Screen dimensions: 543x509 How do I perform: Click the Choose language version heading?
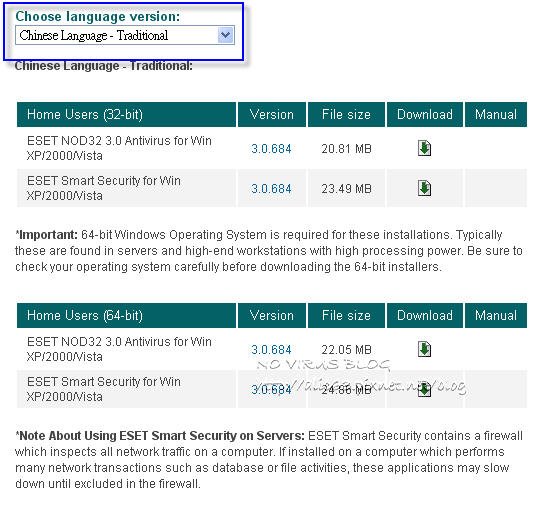[x=98, y=16]
